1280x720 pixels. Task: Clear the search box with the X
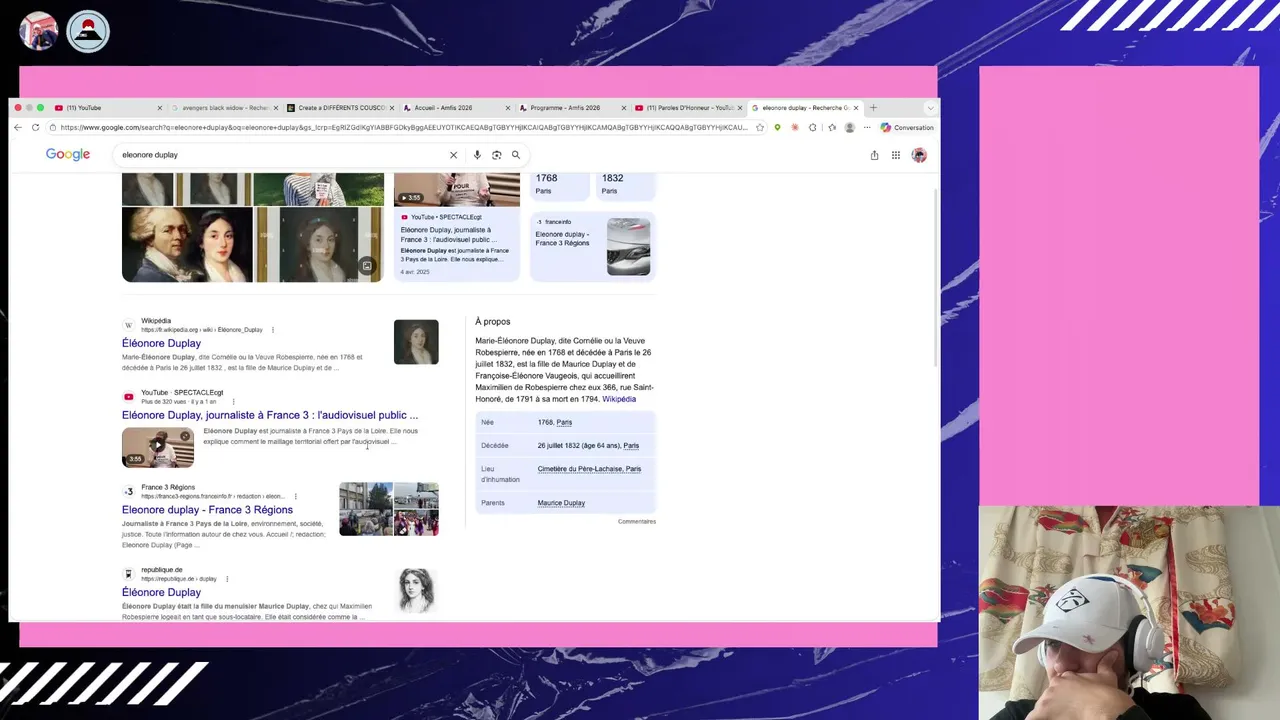[453, 155]
